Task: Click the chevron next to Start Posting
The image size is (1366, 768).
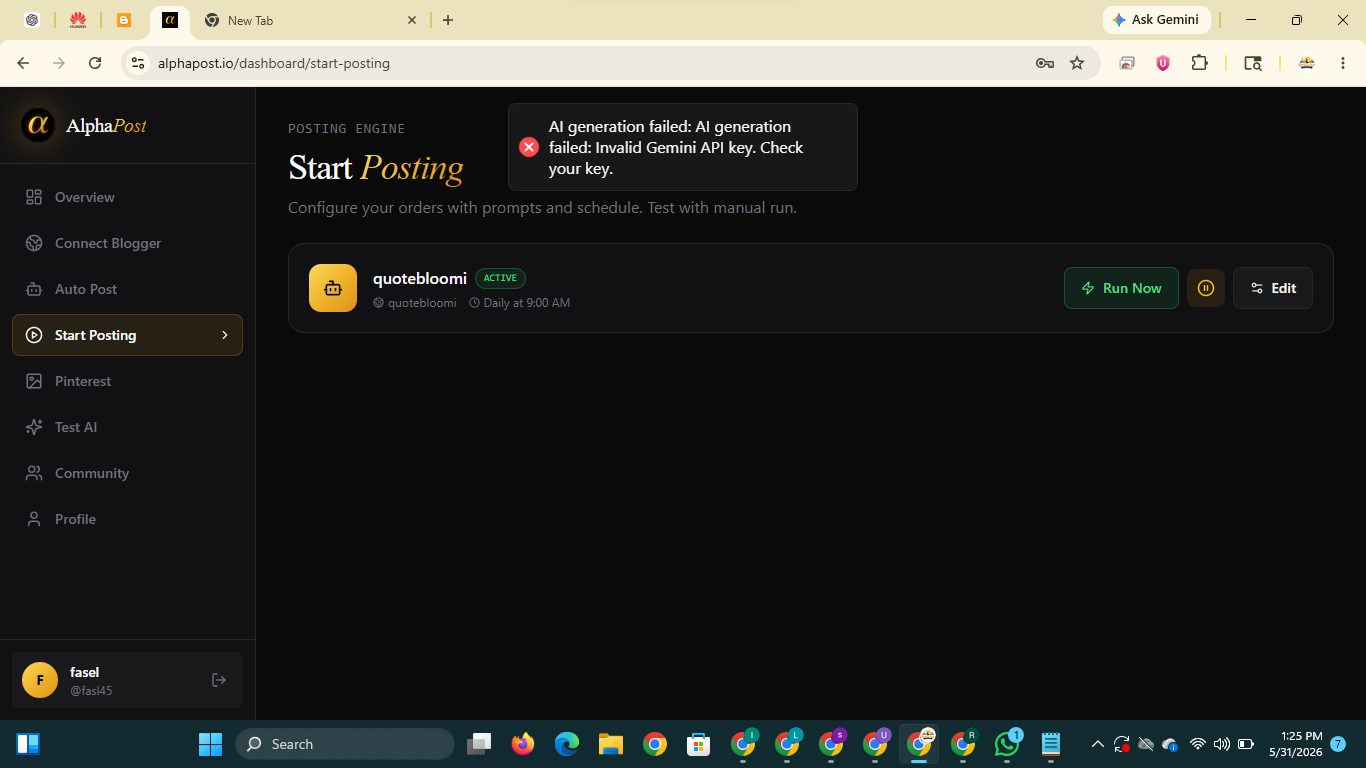Action: (225, 335)
